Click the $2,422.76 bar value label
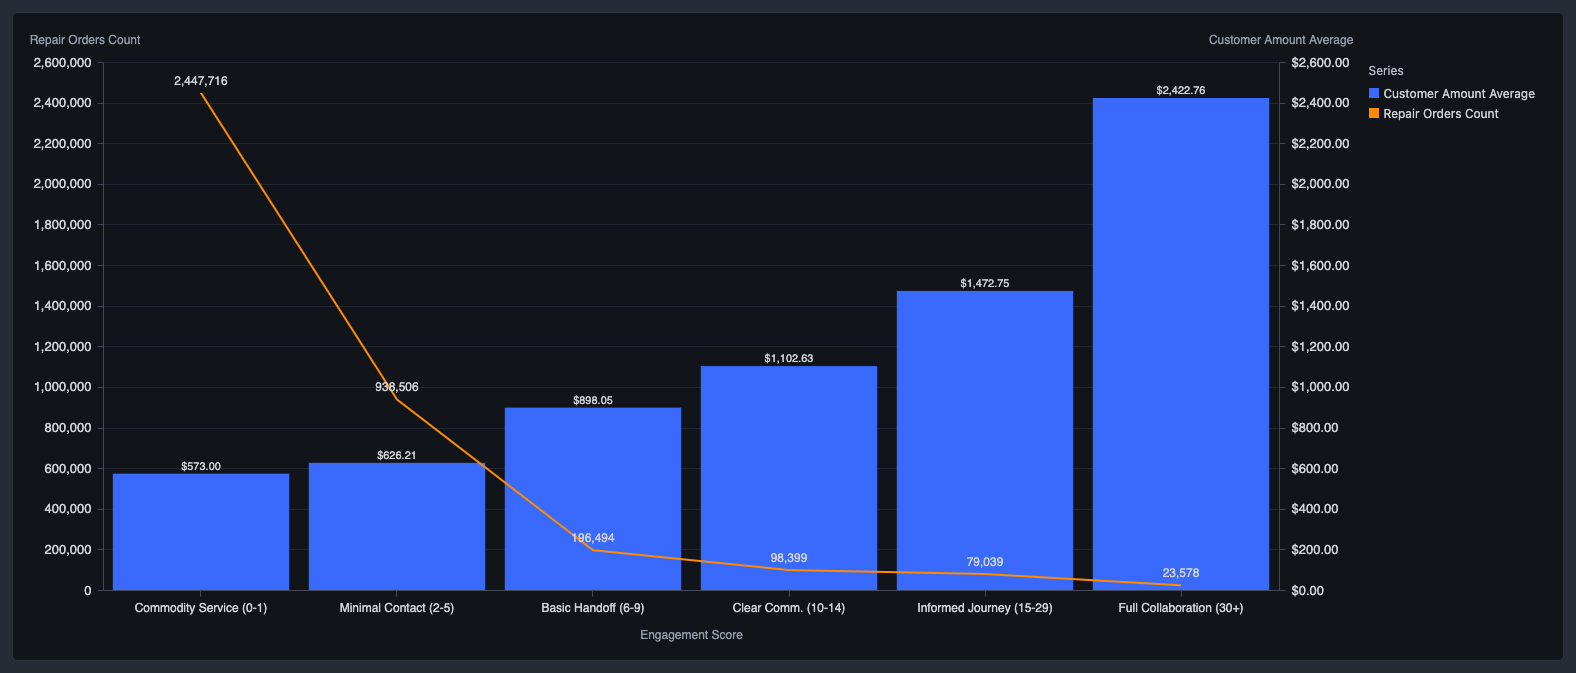The height and width of the screenshot is (673, 1576). click(x=1181, y=90)
